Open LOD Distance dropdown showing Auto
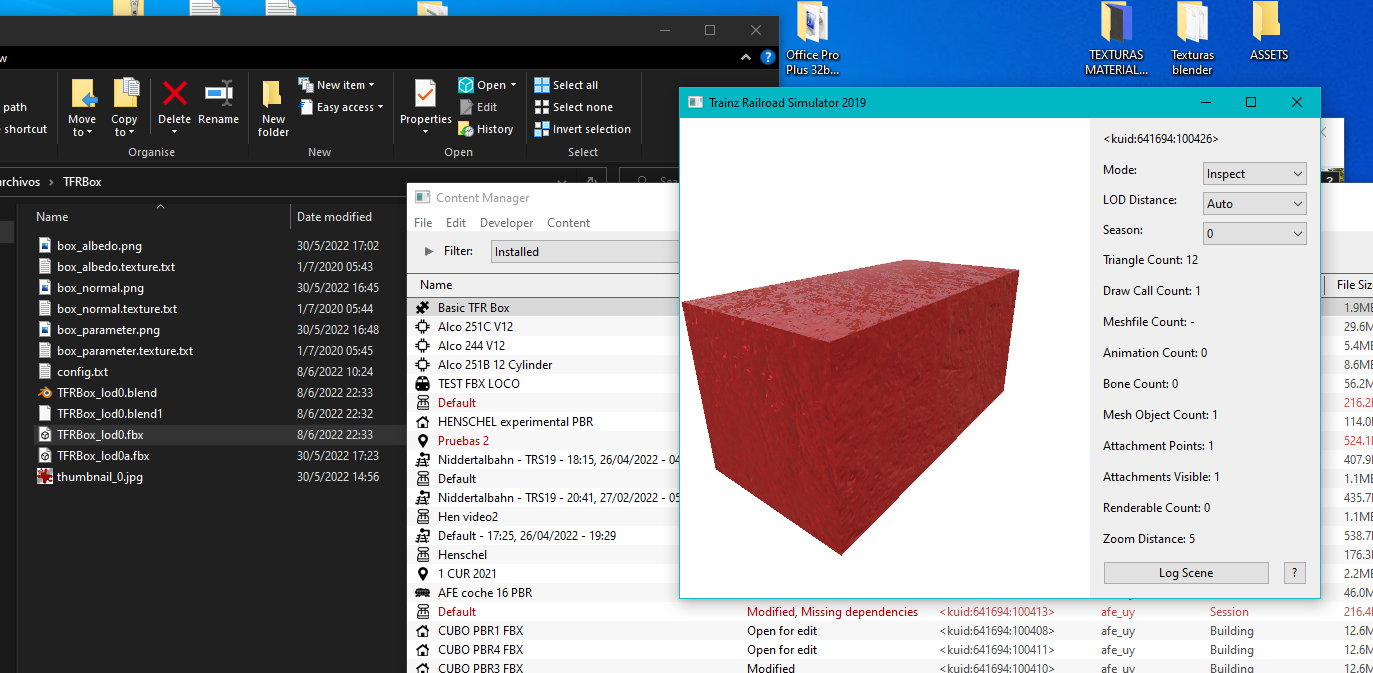Image resolution: width=1373 pixels, height=673 pixels. coord(1255,203)
